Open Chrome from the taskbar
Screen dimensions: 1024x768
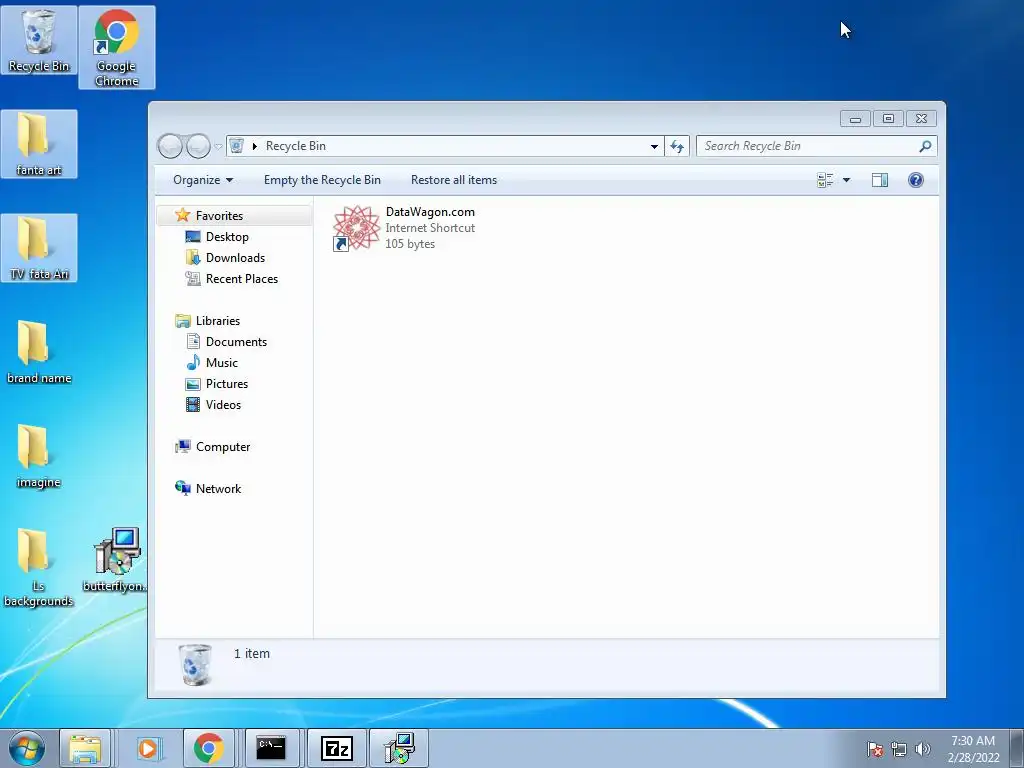pos(208,748)
